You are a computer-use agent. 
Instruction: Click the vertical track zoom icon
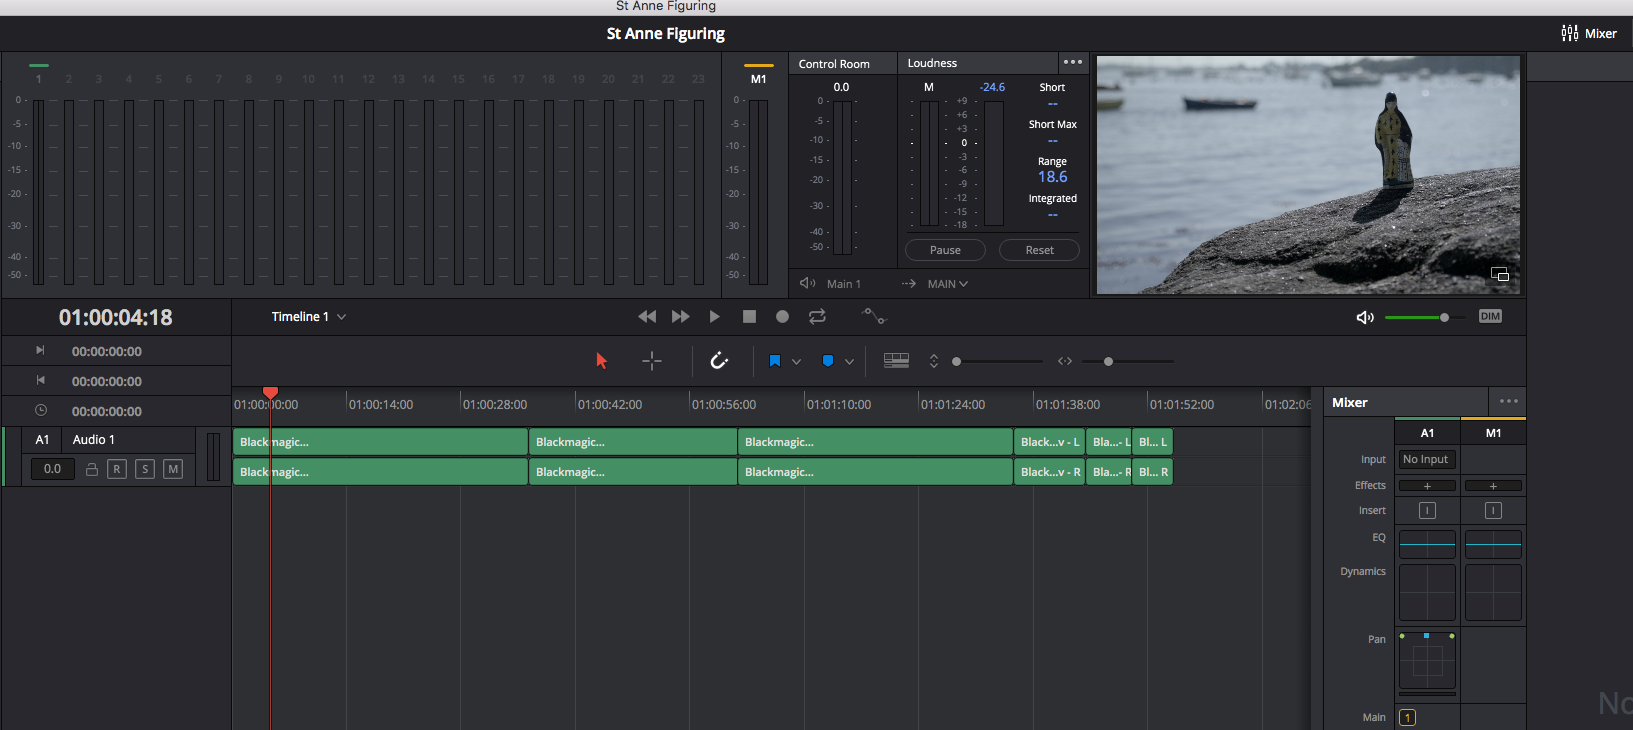pyautogui.click(x=934, y=361)
